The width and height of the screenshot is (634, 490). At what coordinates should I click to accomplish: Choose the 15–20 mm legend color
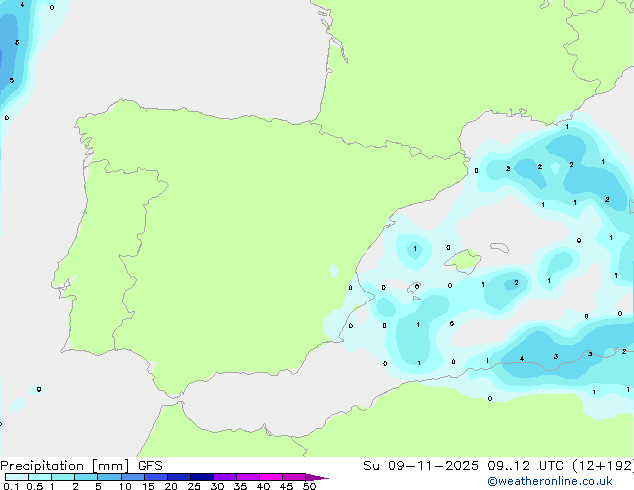(156, 477)
